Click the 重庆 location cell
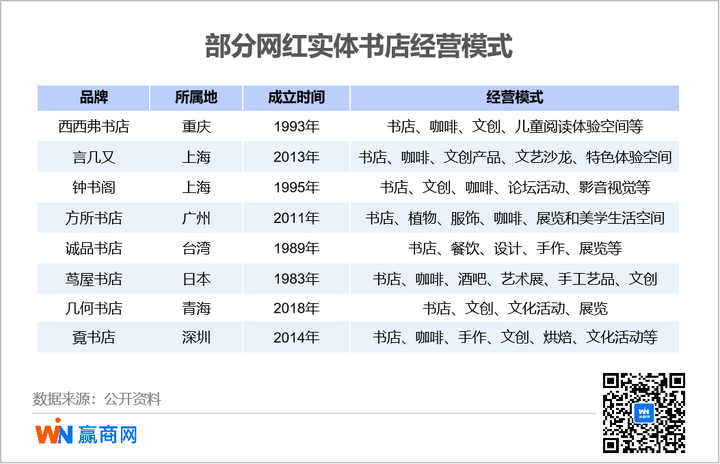Image resolution: width=720 pixels, height=464 pixels. pyautogui.click(x=196, y=126)
